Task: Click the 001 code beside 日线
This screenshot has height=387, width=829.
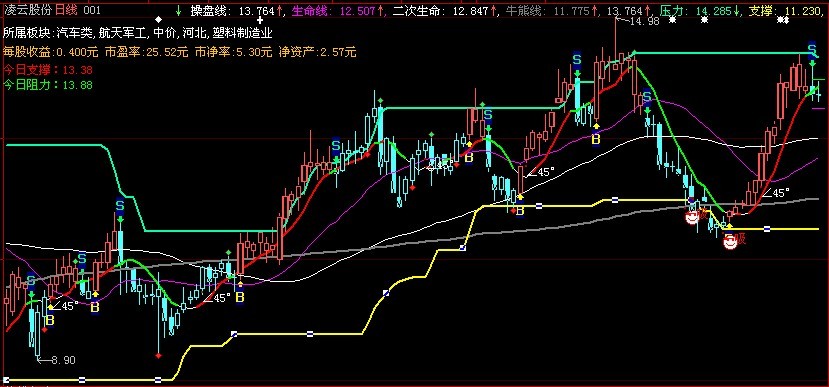Action: click(x=92, y=10)
